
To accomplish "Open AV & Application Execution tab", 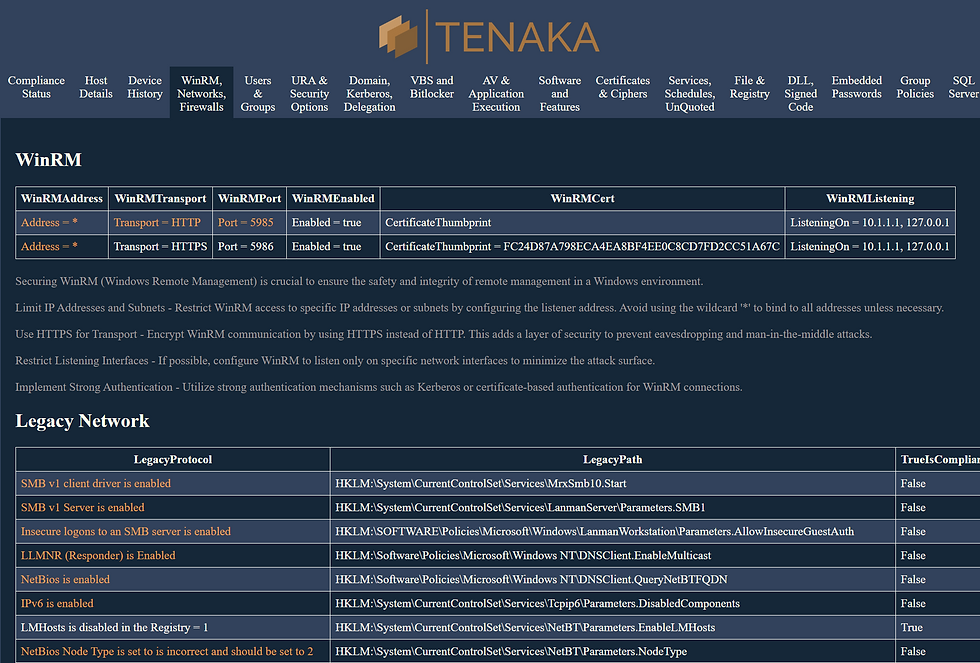I will pos(496,93).
